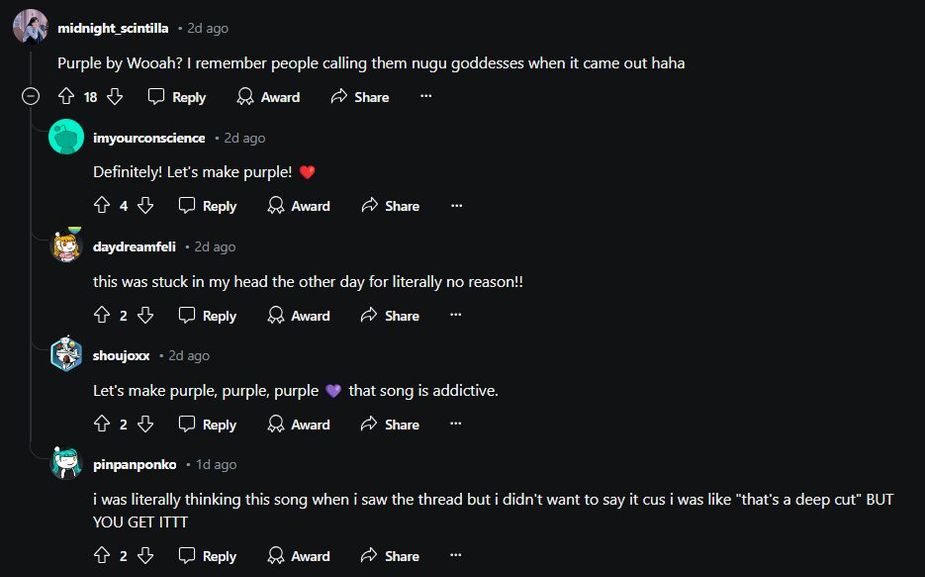Reply to midnight_scintilla's comment

coord(177,97)
